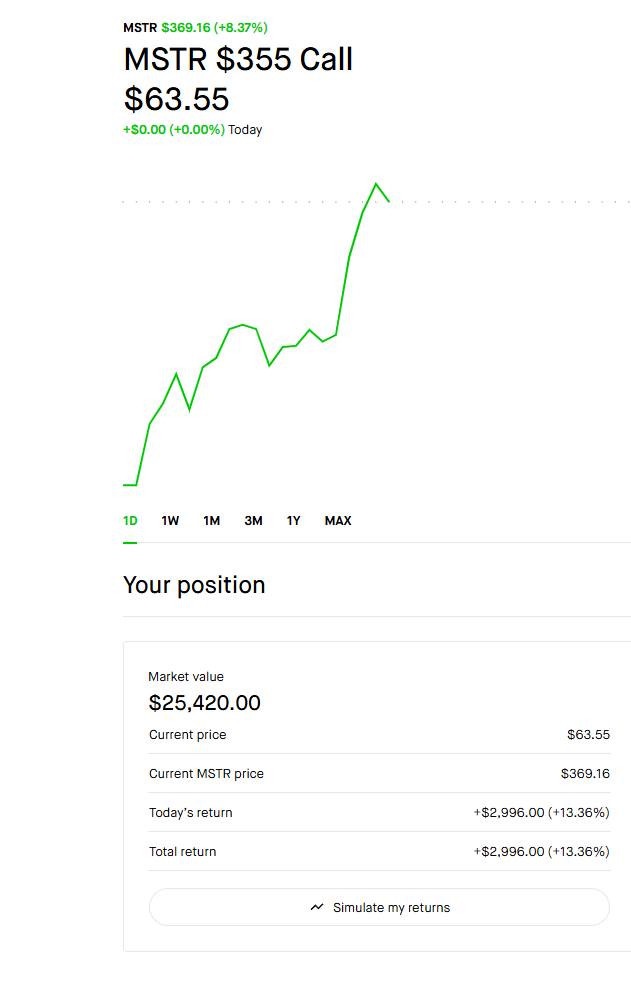Viewport: 631px width, 986px height.
Task: View one month of price history
Action: pos(211,520)
